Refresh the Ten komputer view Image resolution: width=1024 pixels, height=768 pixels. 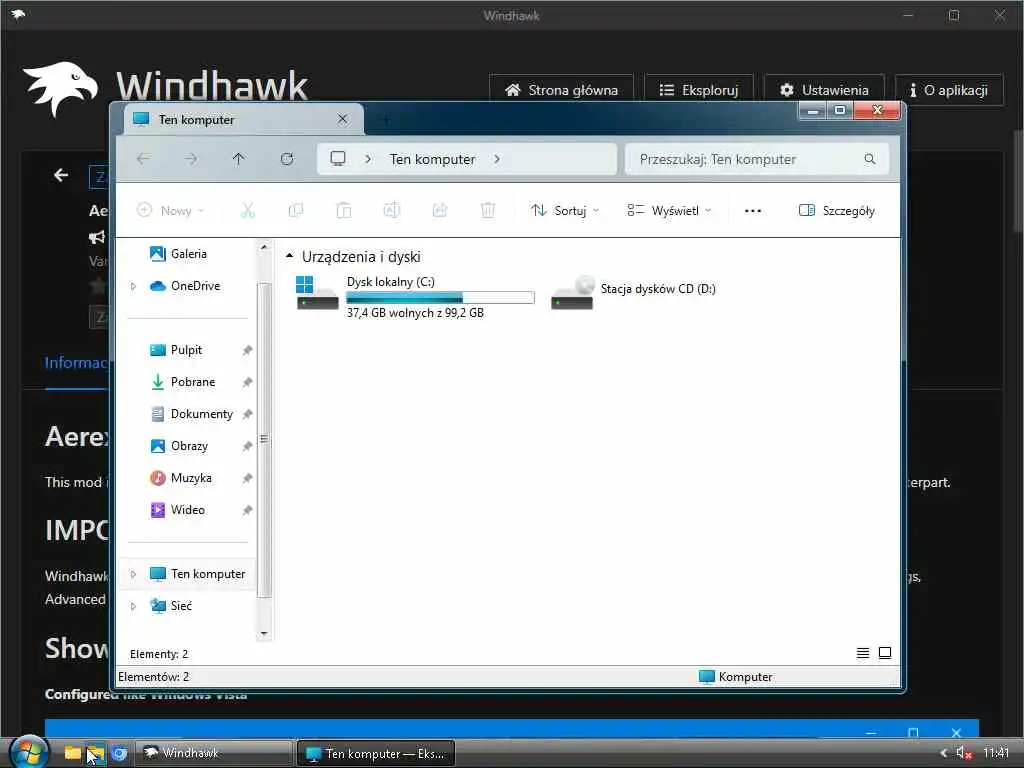click(x=287, y=159)
